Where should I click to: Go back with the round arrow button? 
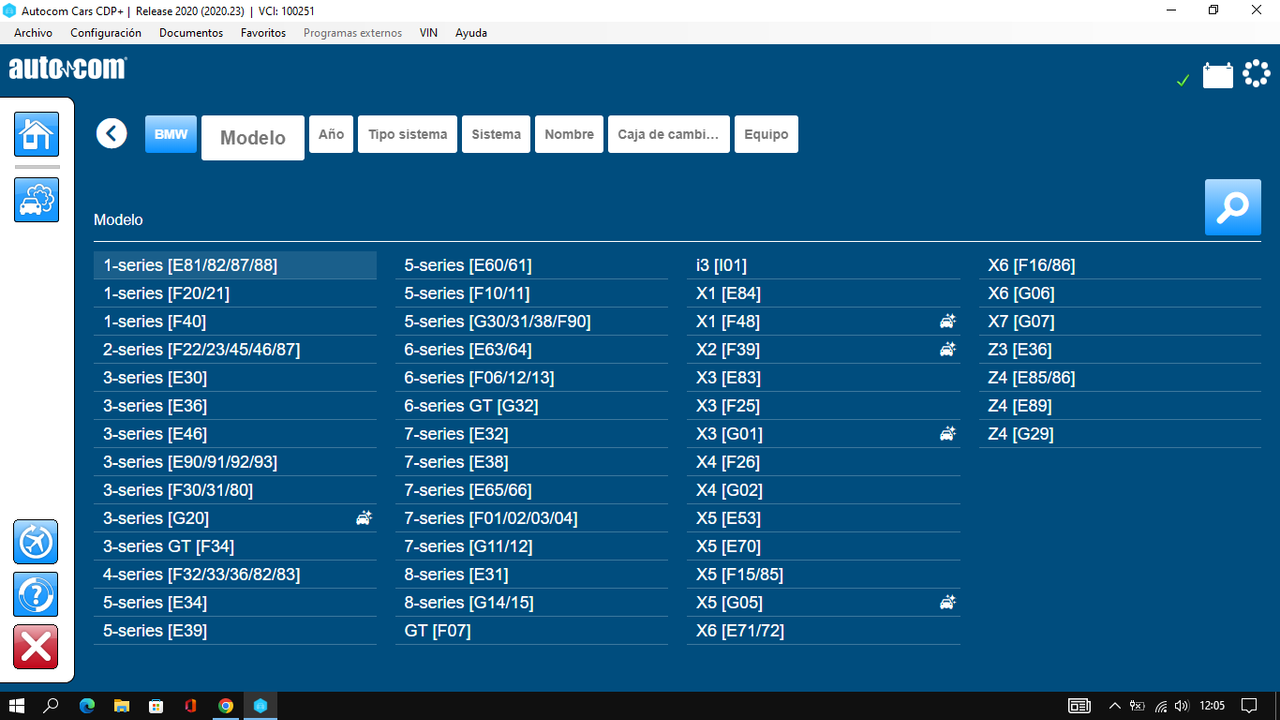click(x=112, y=133)
